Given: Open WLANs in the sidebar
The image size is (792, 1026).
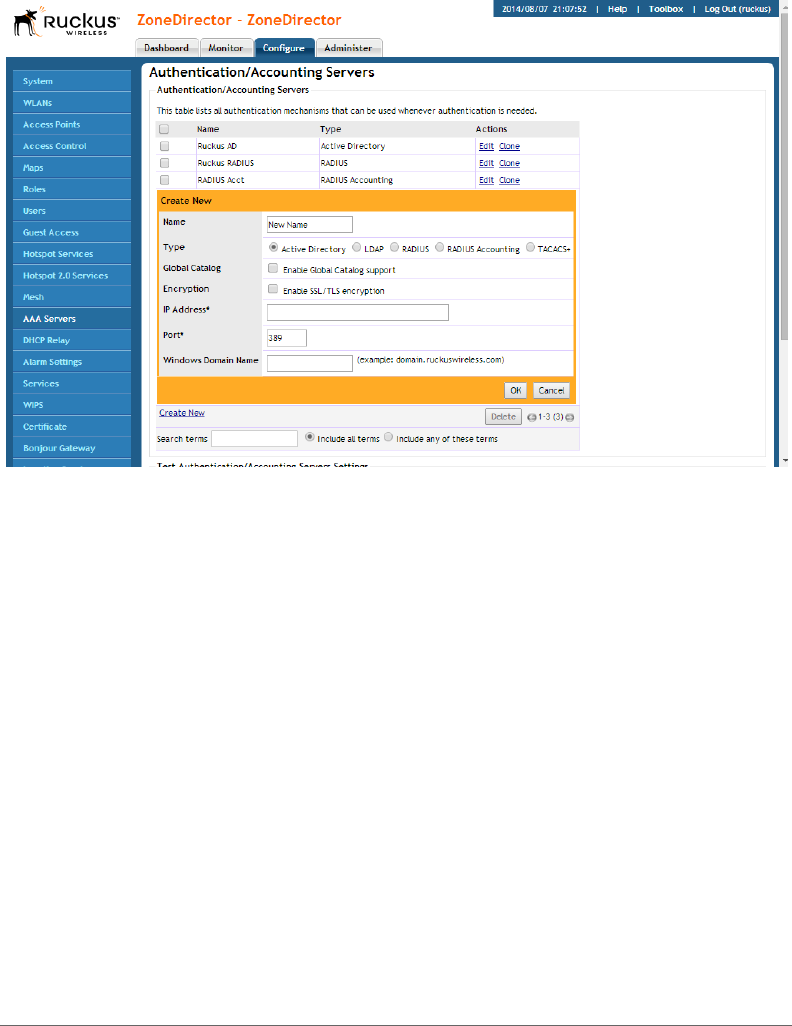Looking at the screenshot, I should [72, 103].
